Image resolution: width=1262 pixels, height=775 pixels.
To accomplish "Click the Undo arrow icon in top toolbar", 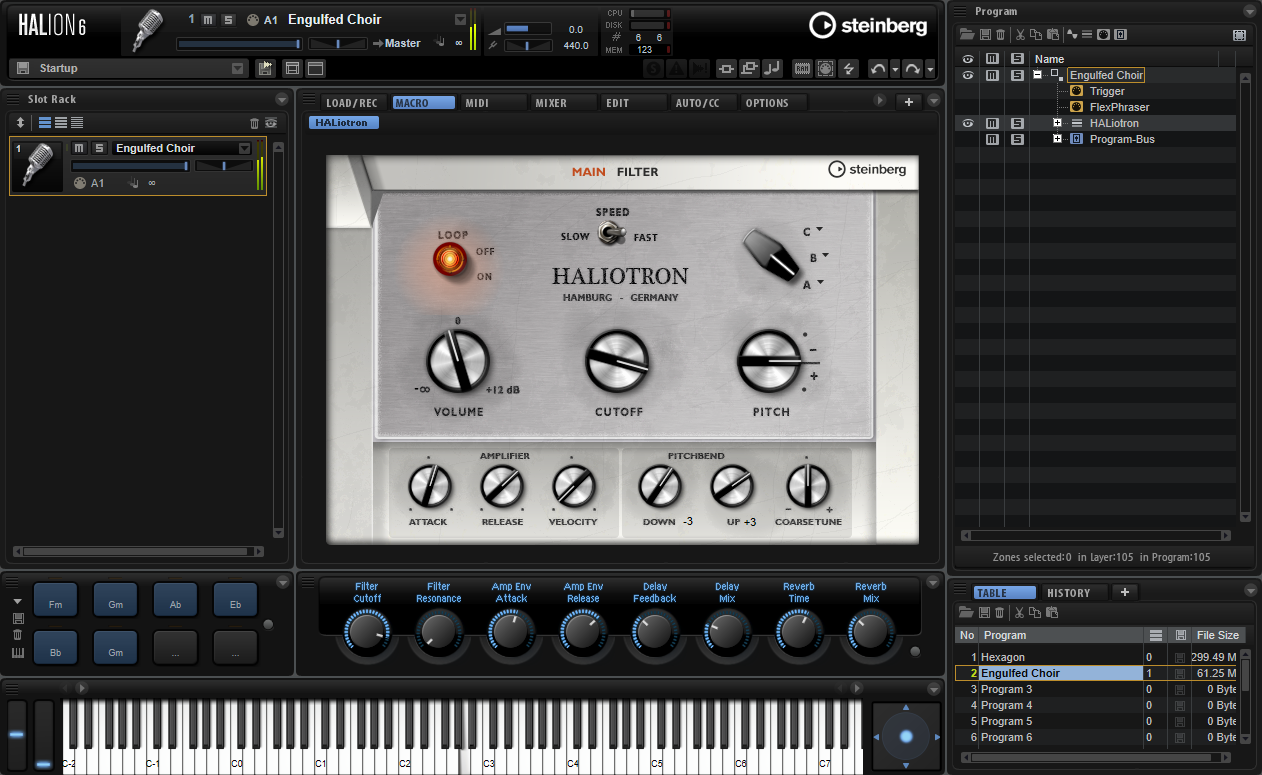I will pyautogui.click(x=878, y=68).
